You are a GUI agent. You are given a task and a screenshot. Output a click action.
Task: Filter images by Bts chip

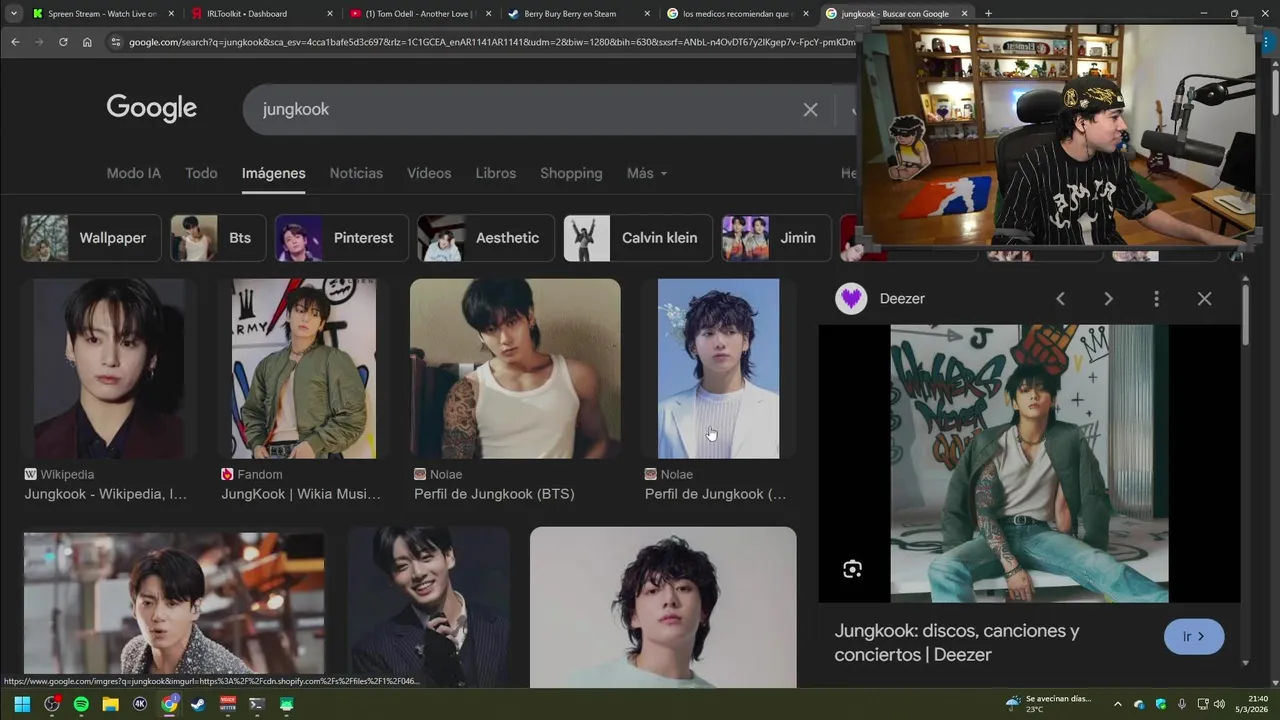click(x=218, y=238)
